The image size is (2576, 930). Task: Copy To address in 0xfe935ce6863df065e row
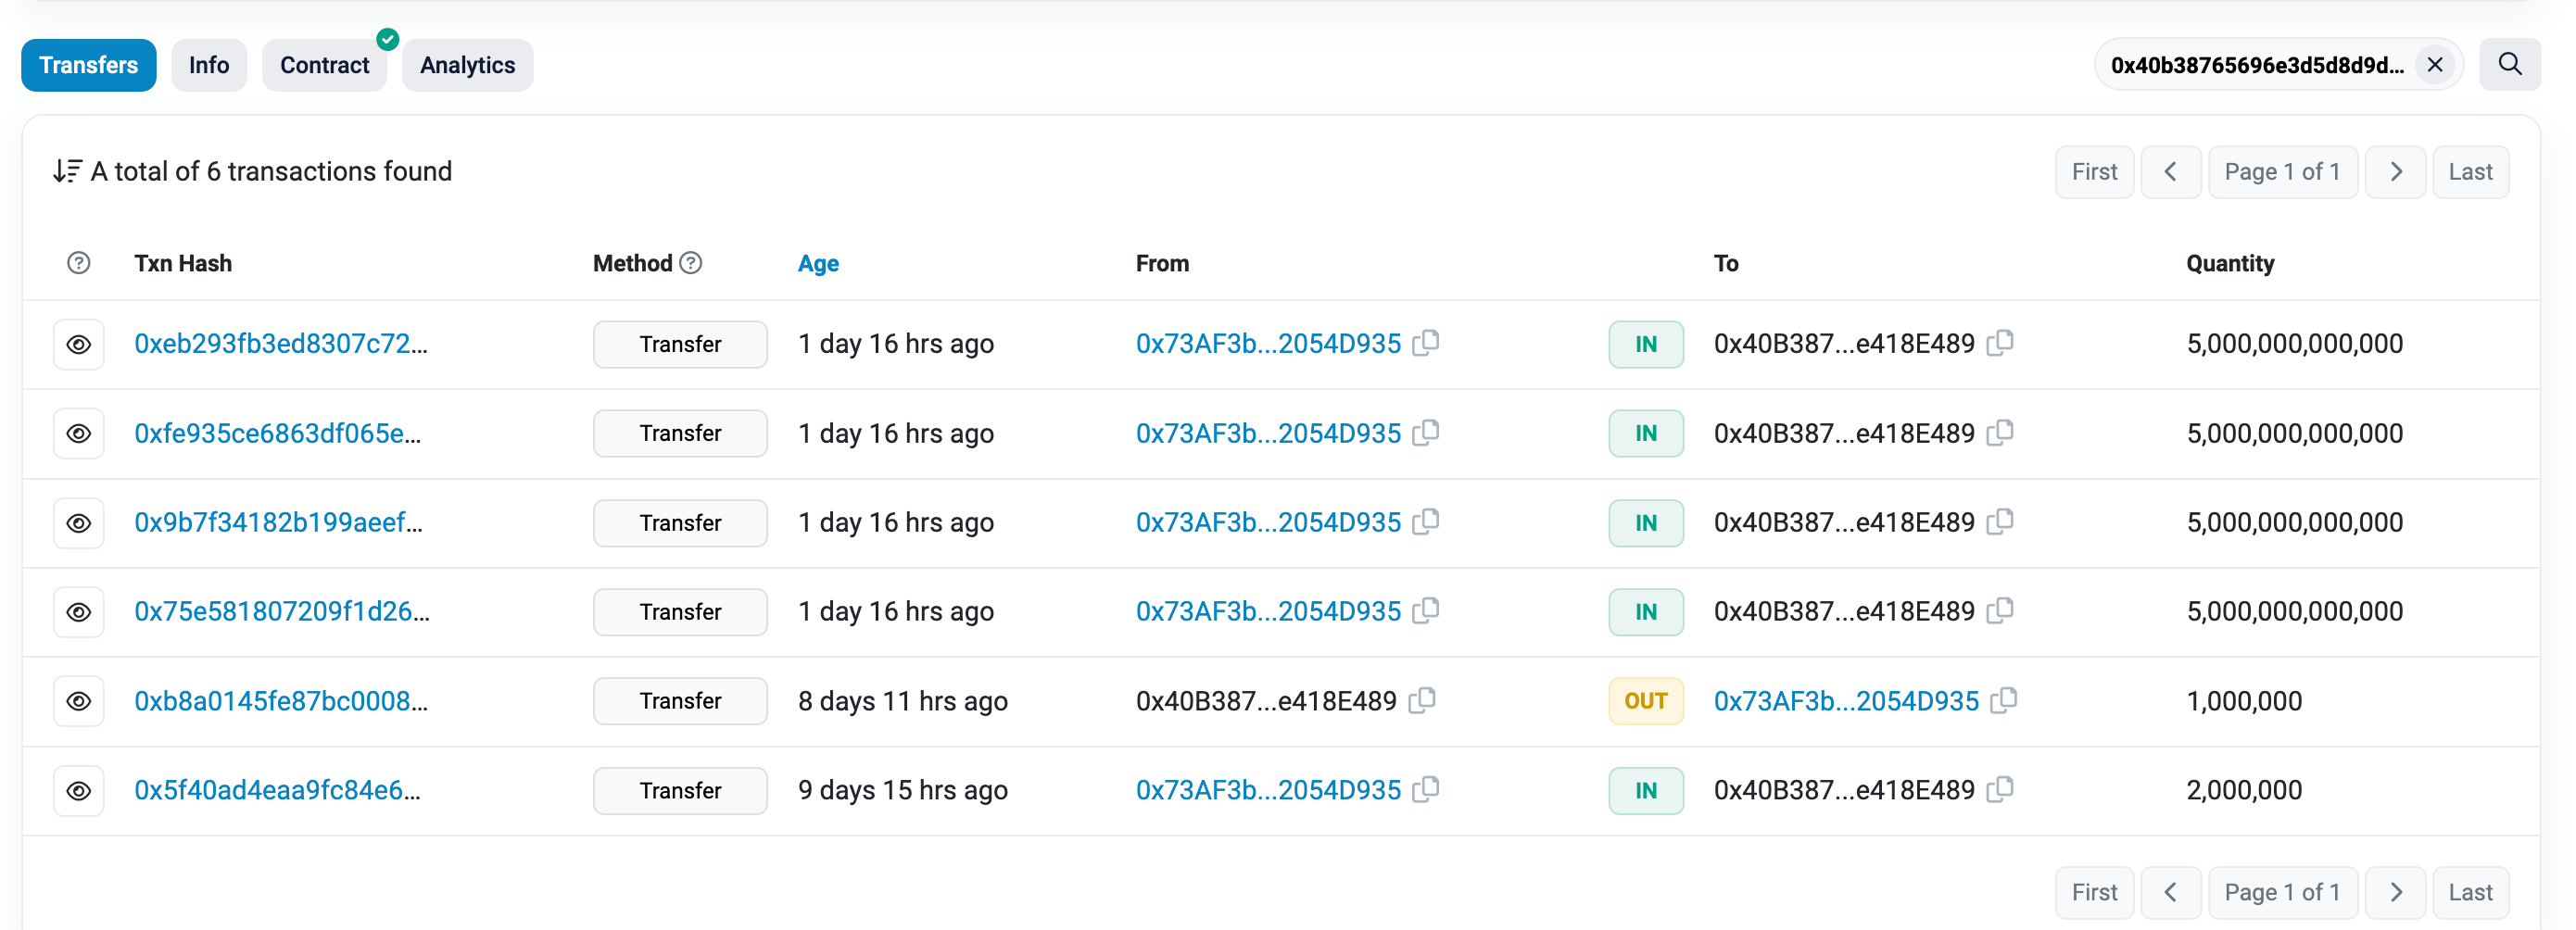coord(2000,433)
